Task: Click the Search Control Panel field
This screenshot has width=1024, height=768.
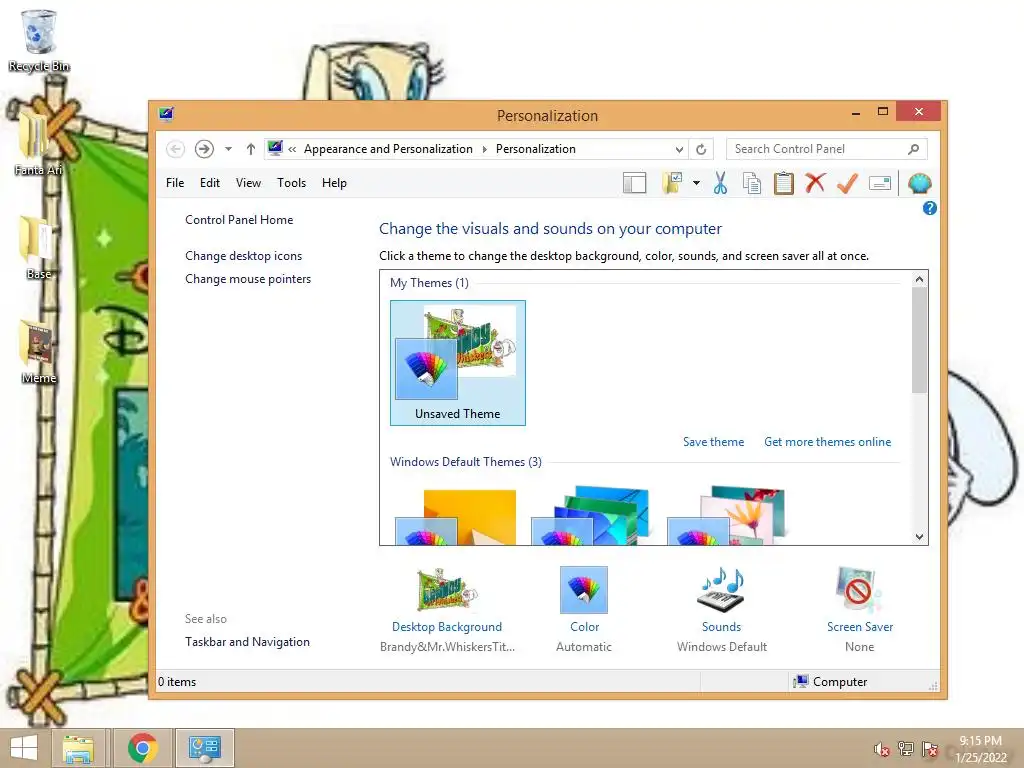Action: coord(826,149)
